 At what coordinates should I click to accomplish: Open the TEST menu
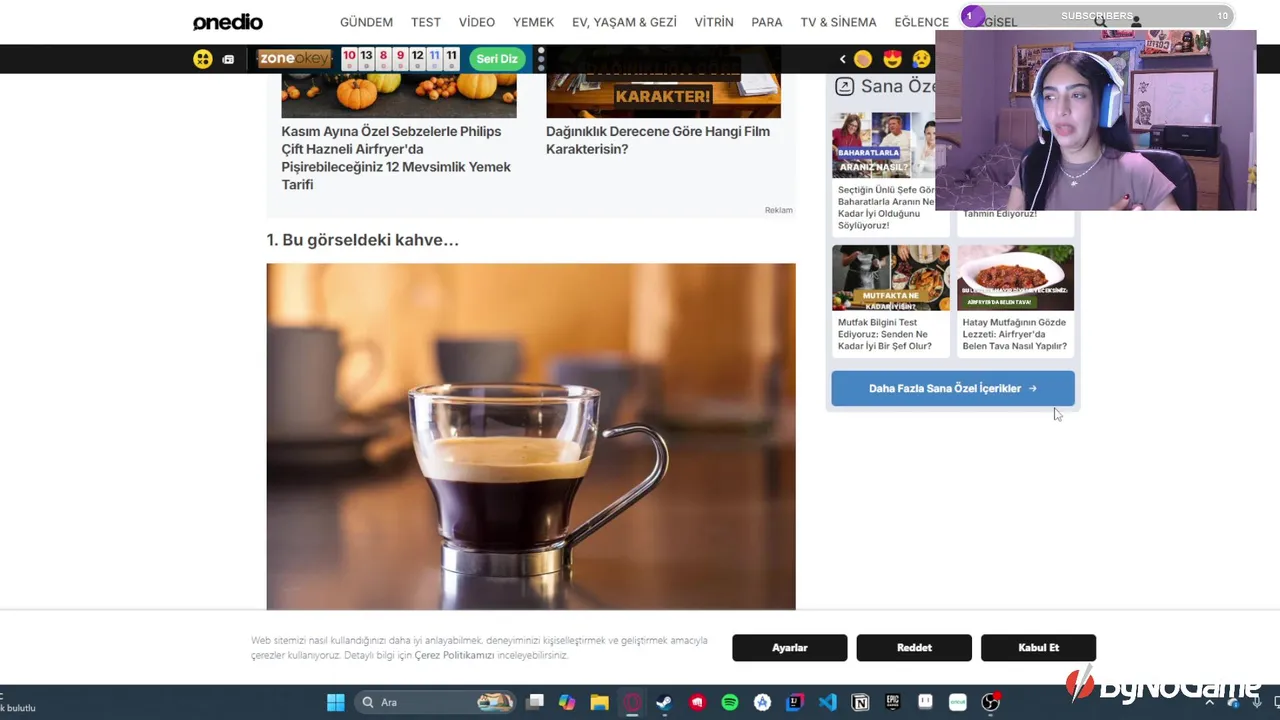[x=426, y=22]
